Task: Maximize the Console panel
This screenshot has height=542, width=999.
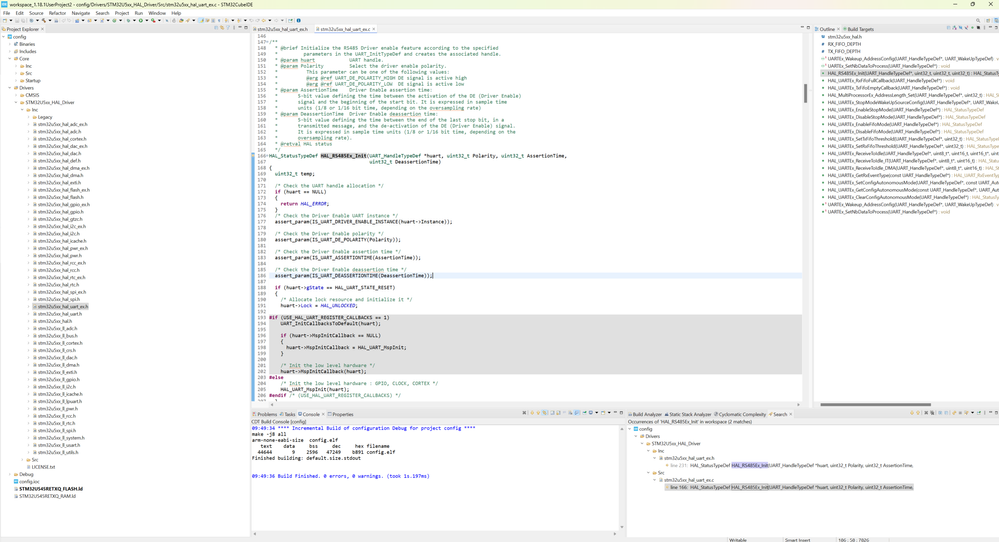Action: pyautogui.click(x=621, y=413)
